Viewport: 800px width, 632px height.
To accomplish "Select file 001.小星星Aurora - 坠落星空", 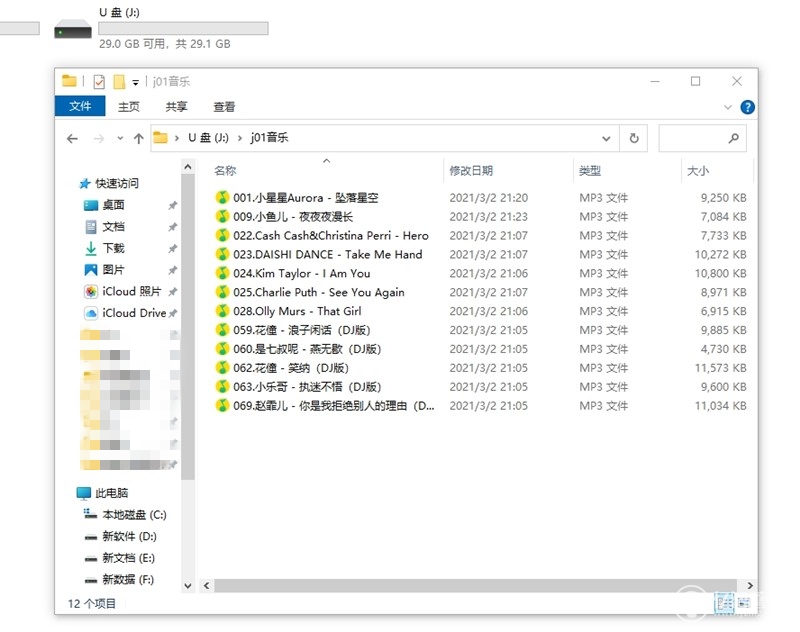I will point(306,198).
